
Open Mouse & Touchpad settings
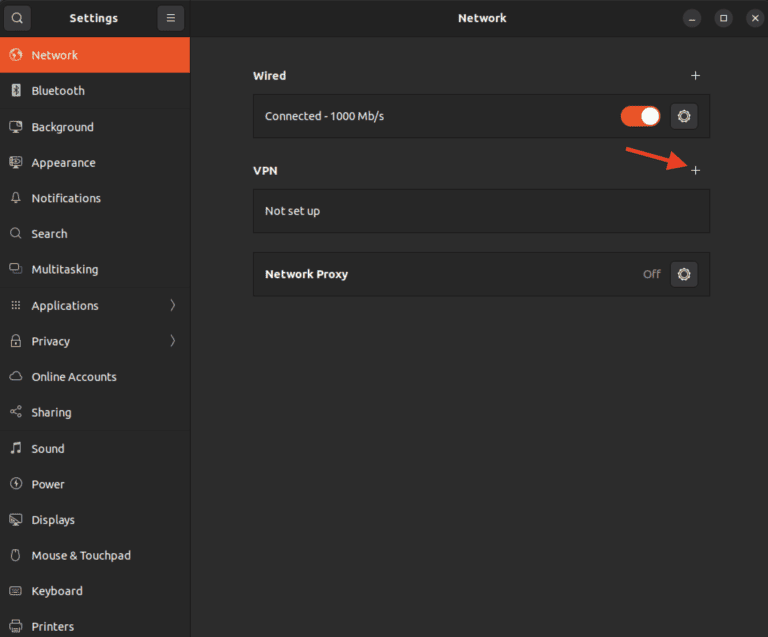pos(81,556)
